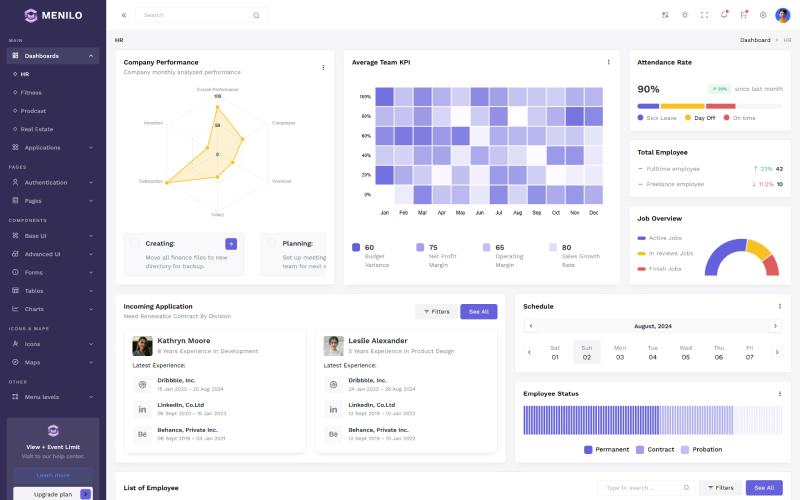Switch theme using the sun icon

click(x=685, y=15)
